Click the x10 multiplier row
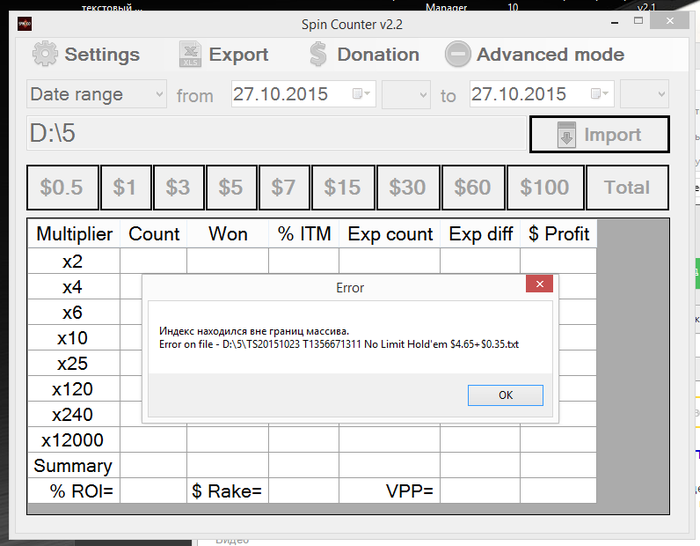This screenshot has width=700, height=546. point(72,338)
